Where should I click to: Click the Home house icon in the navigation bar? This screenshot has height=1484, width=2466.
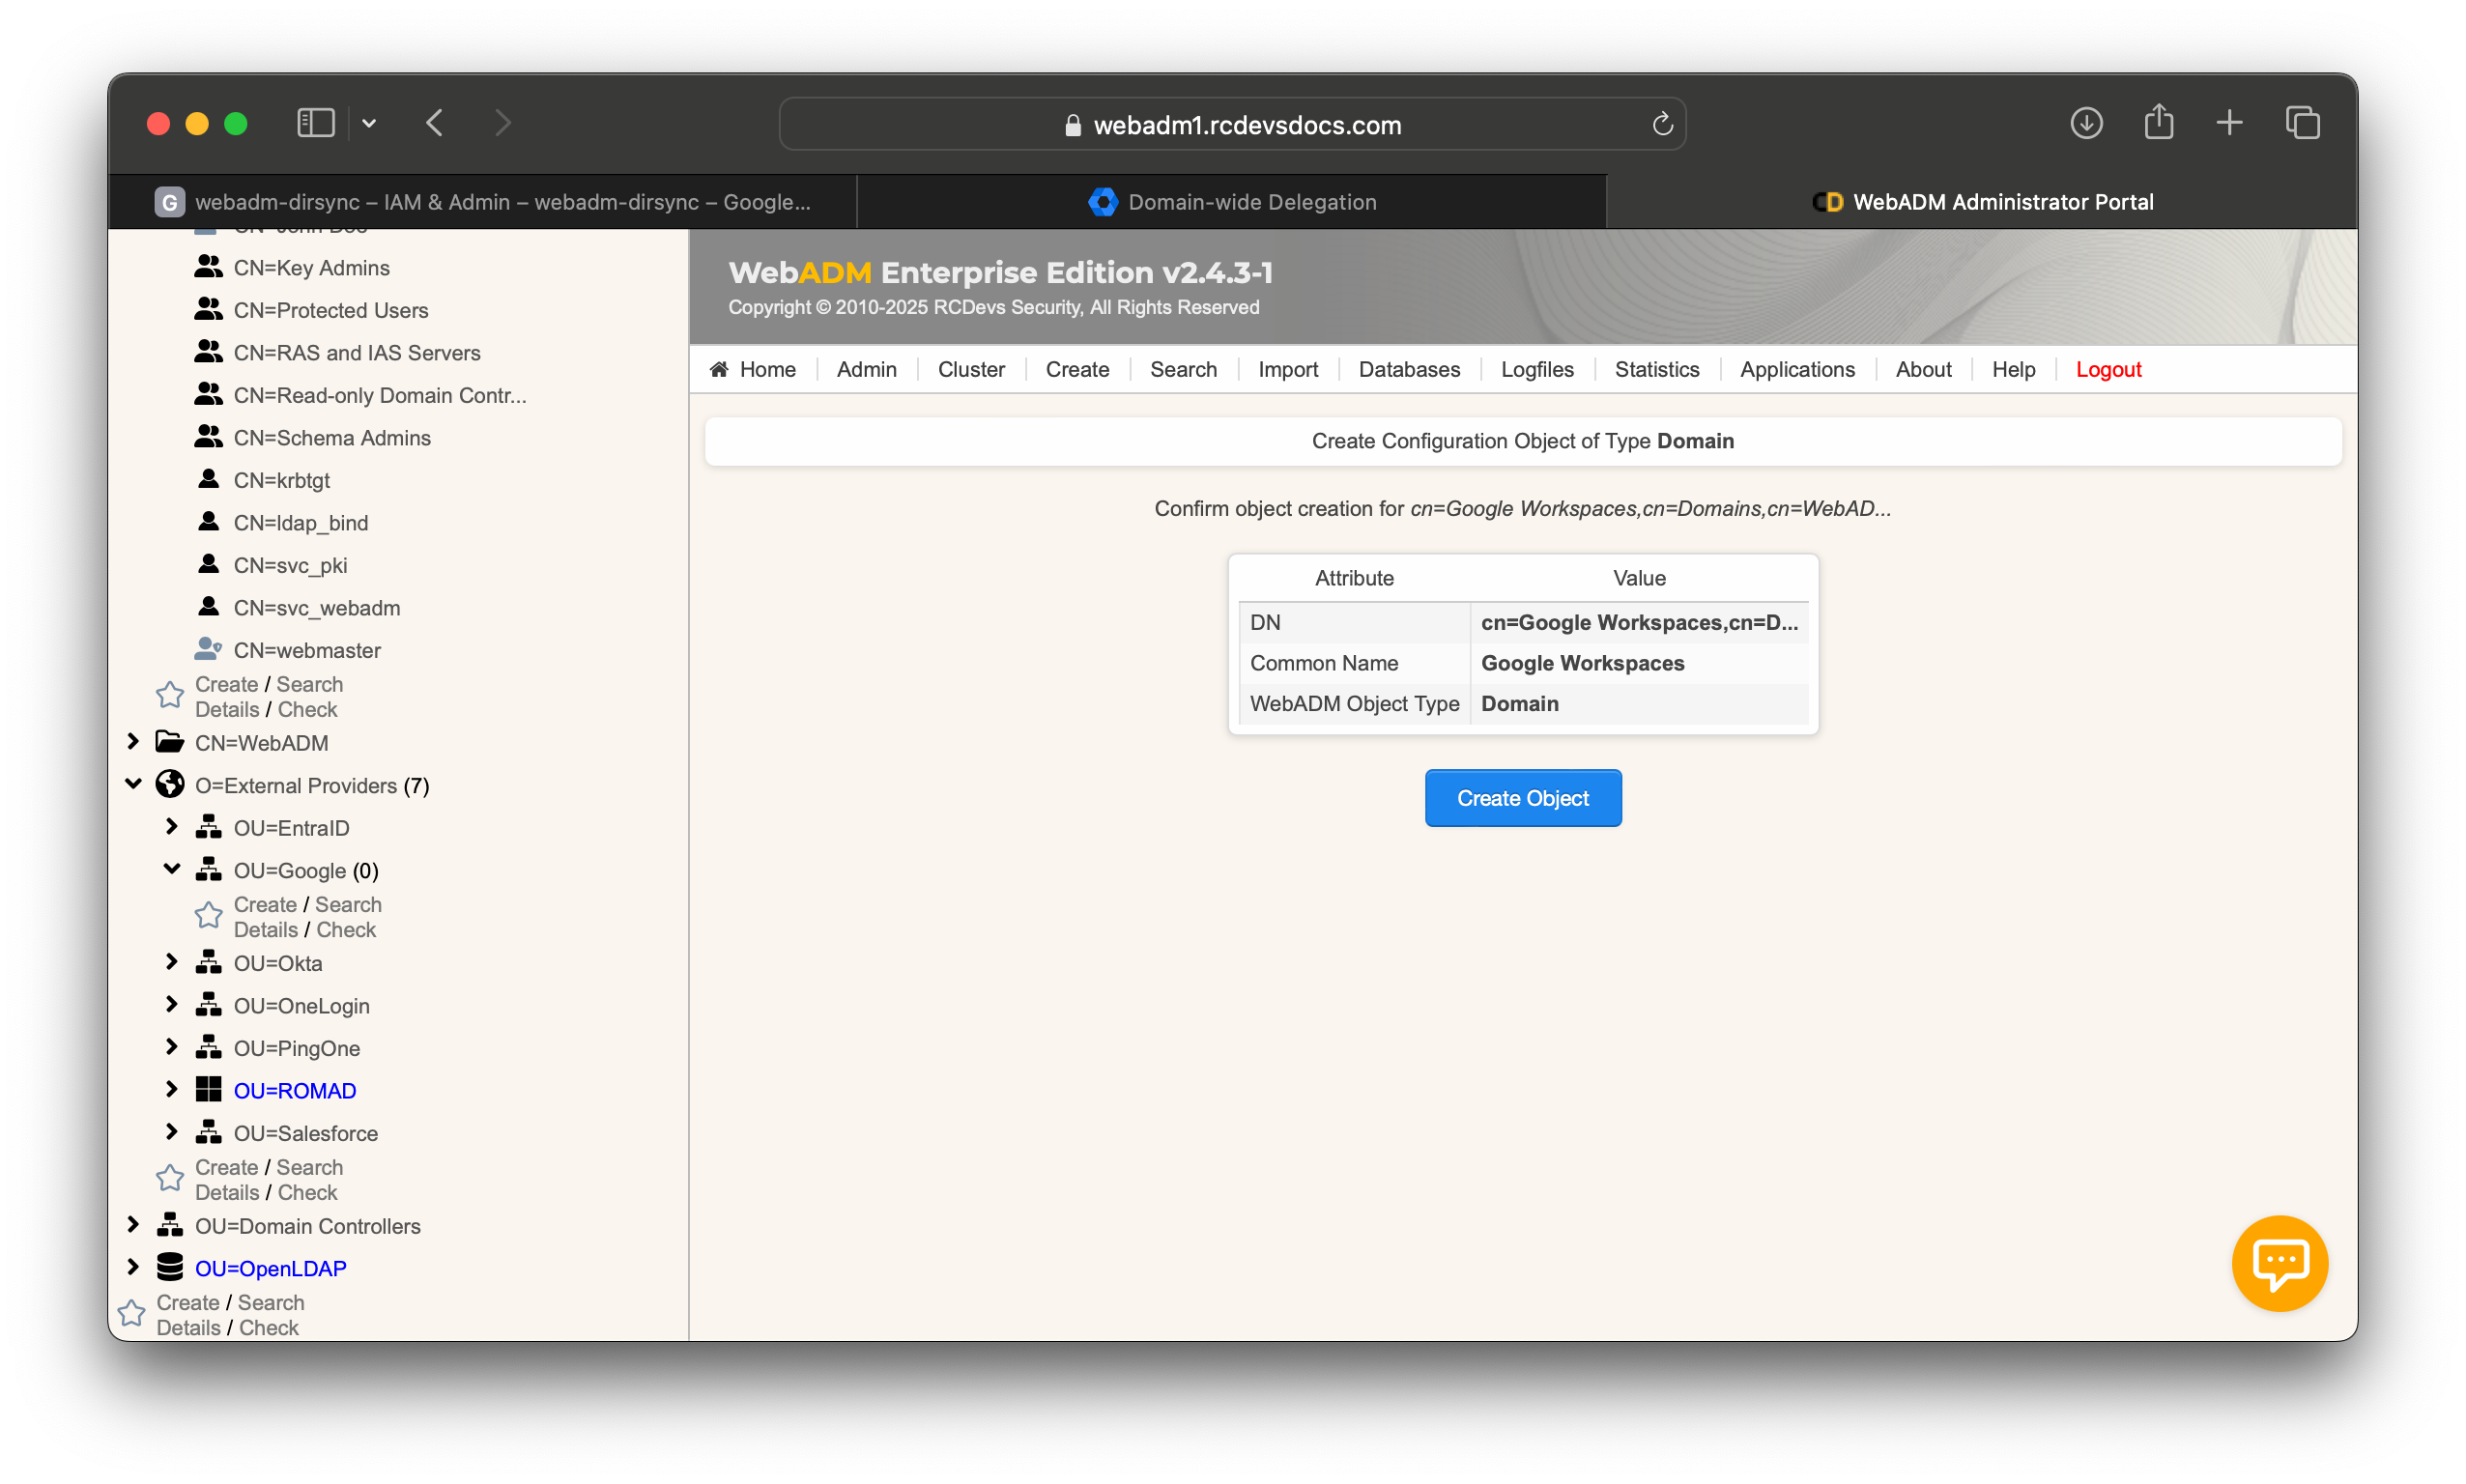(719, 369)
